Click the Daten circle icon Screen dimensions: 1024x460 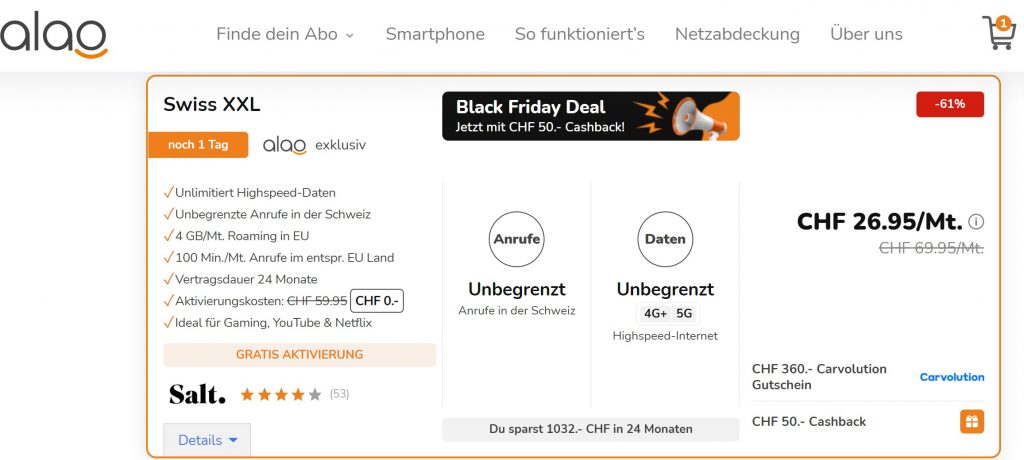click(x=665, y=239)
